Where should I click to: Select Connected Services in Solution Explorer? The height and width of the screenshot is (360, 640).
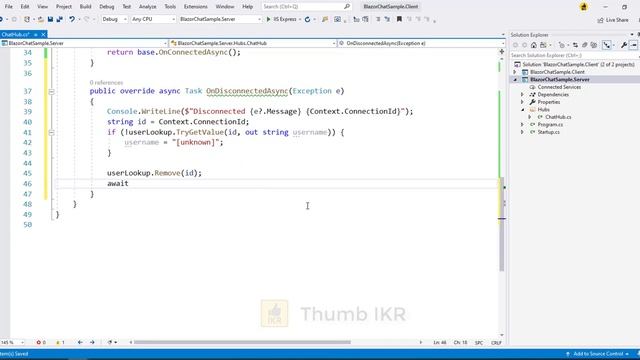click(x=559, y=87)
